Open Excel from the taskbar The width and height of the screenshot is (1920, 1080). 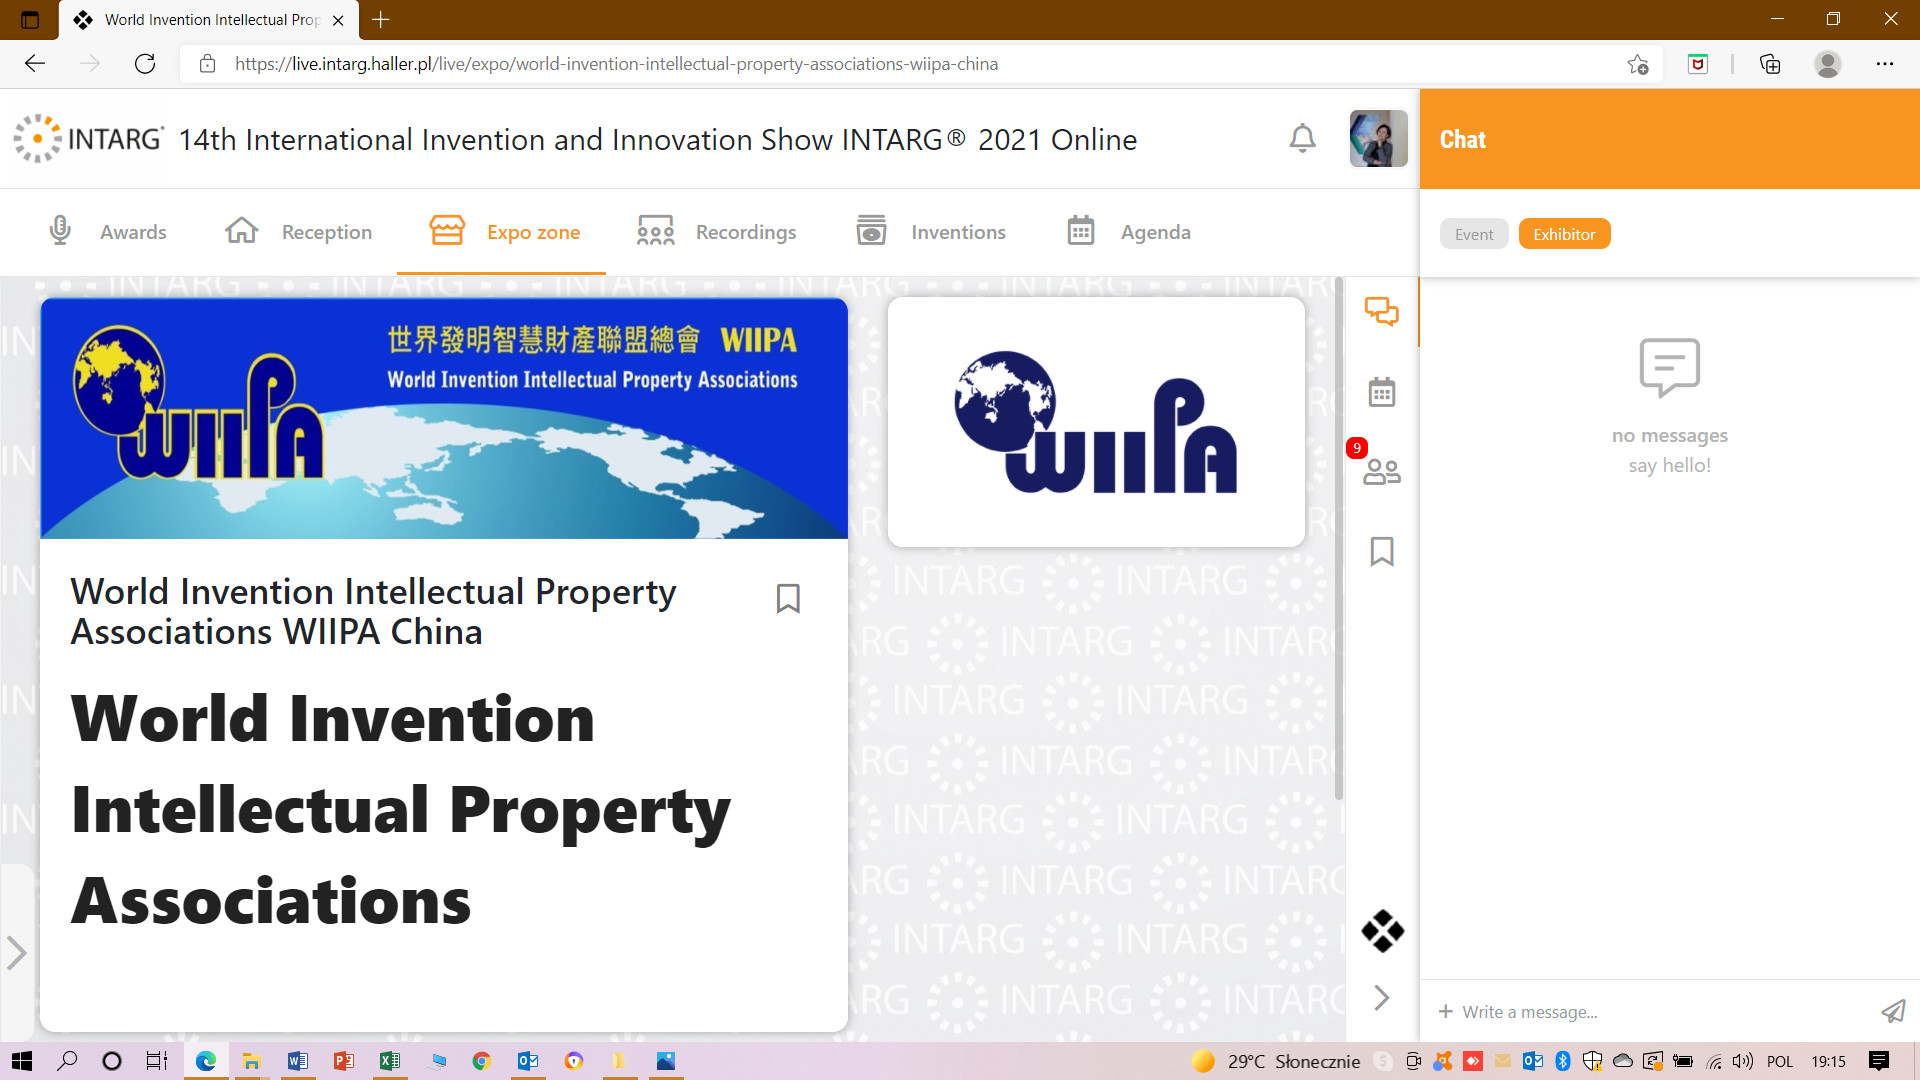[389, 1061]
